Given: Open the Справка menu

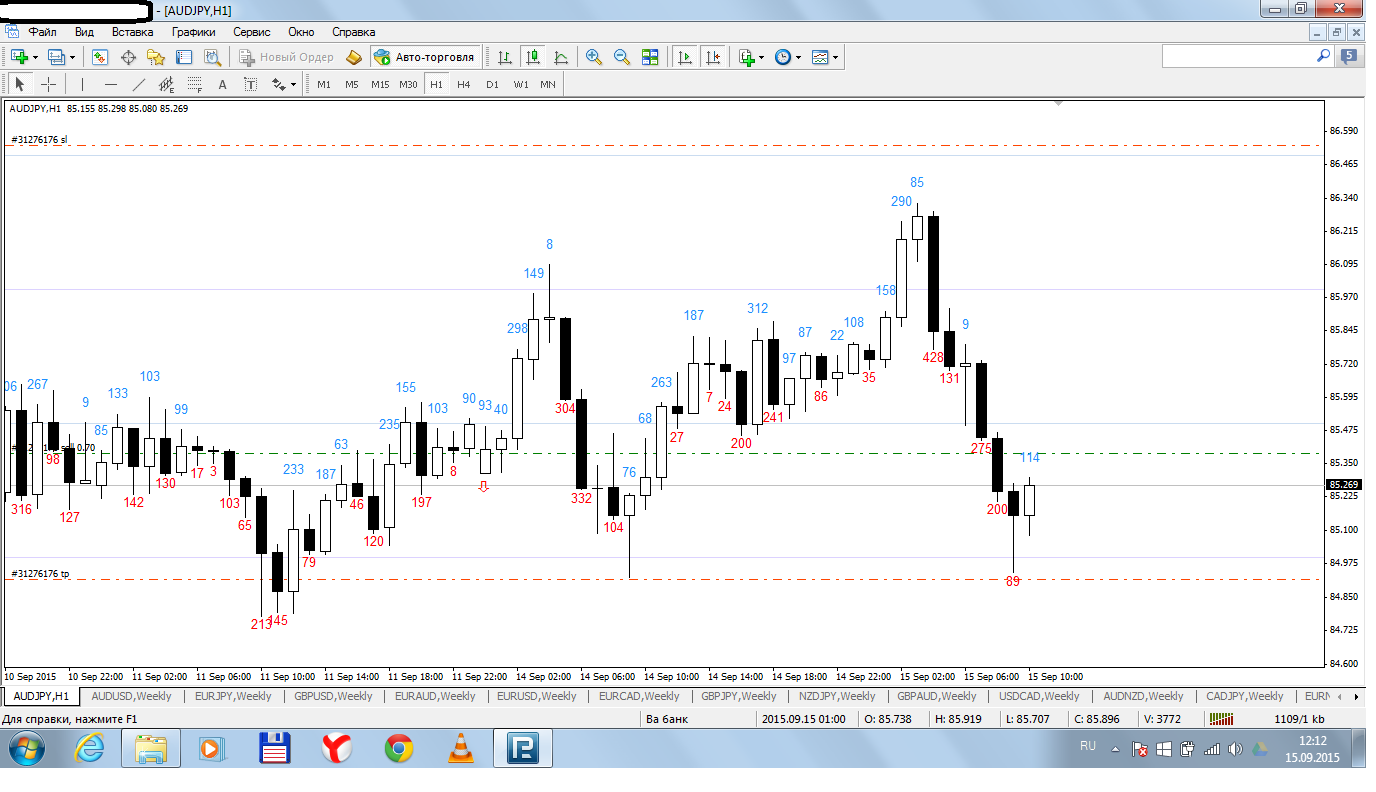Looking at the screenshot, I should [354, 32].
